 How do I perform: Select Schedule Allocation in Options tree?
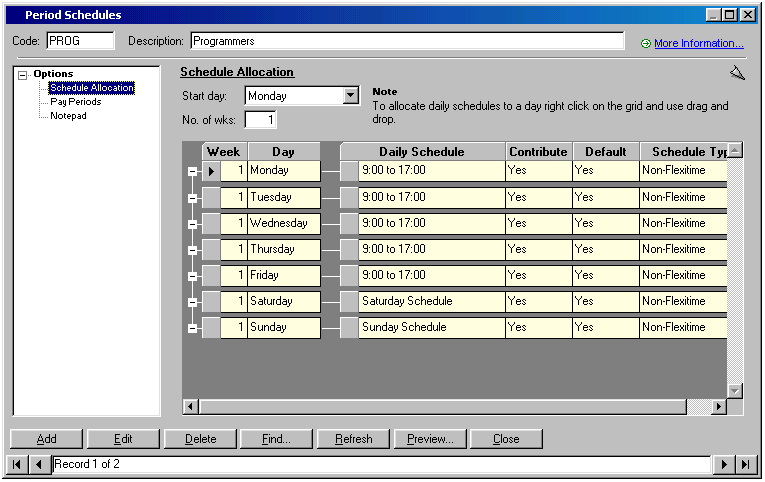point(92,88)
